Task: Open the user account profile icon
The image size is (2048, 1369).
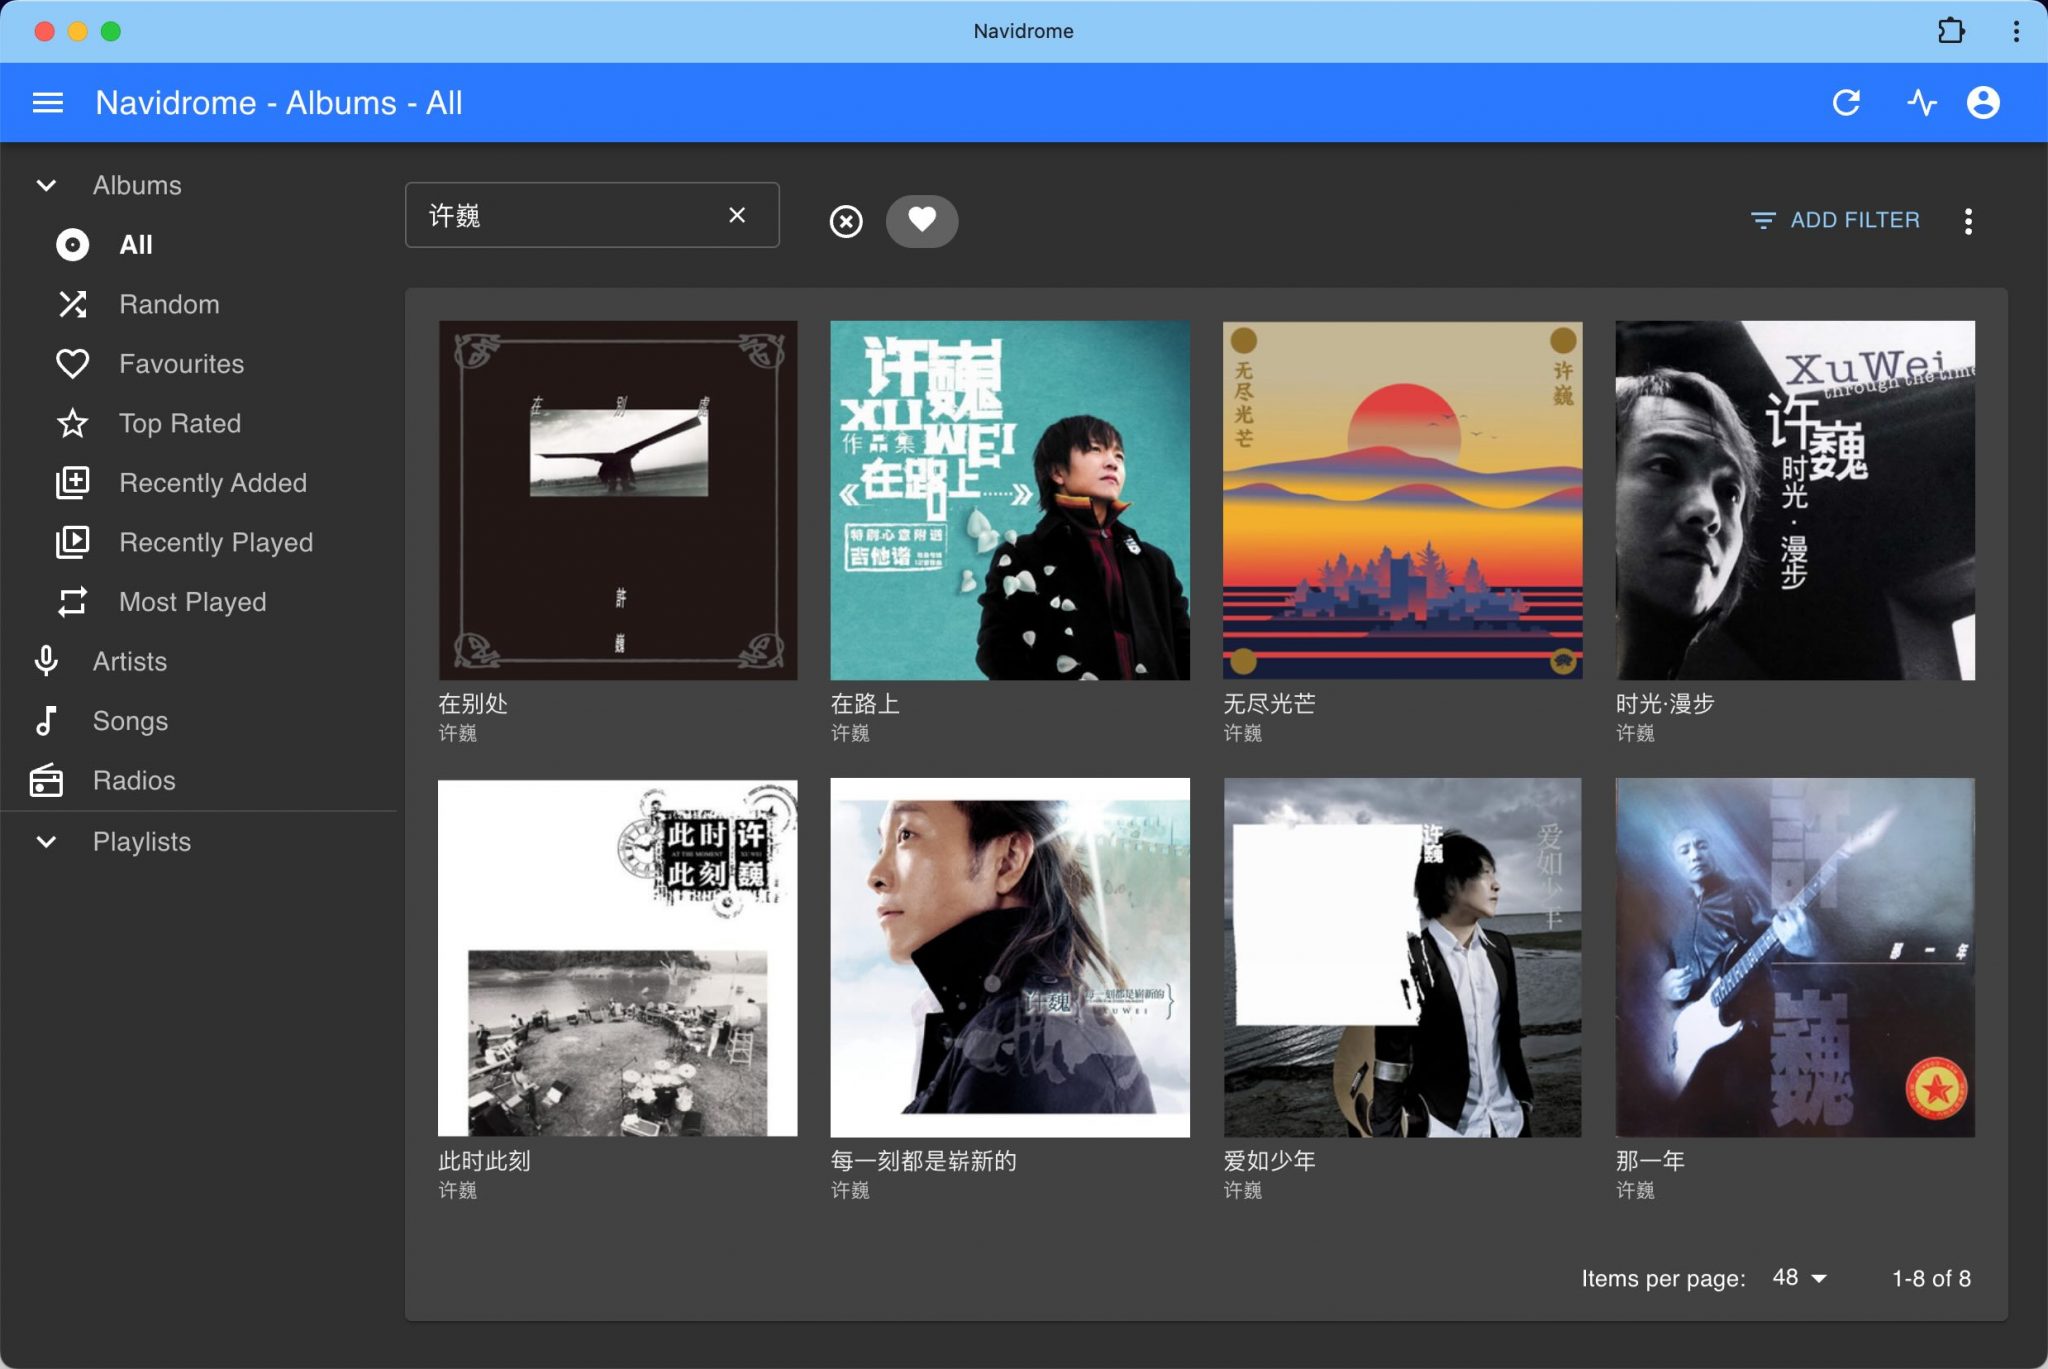Action: (x=1983, y=103)
